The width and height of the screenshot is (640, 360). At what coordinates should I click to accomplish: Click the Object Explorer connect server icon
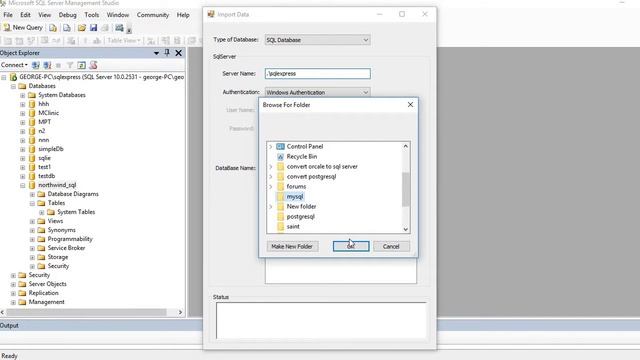[x=36, y=65]
